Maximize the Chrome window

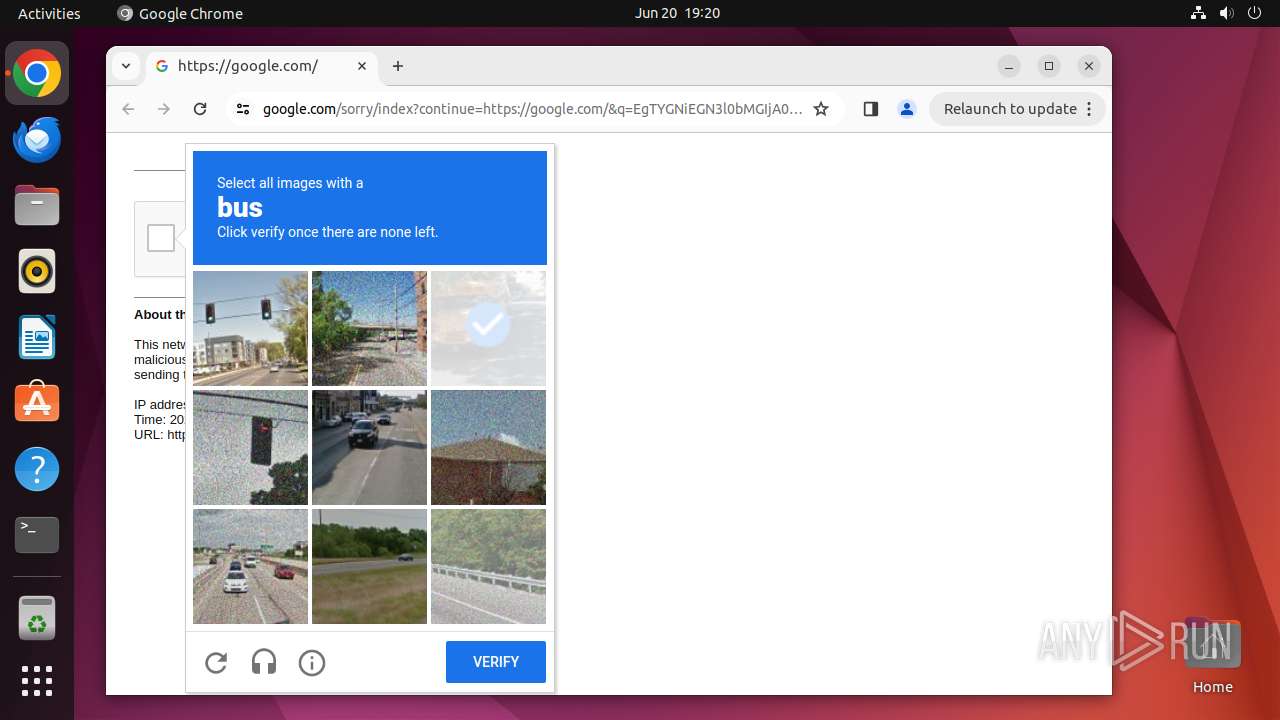click(x=1049, y=66)
